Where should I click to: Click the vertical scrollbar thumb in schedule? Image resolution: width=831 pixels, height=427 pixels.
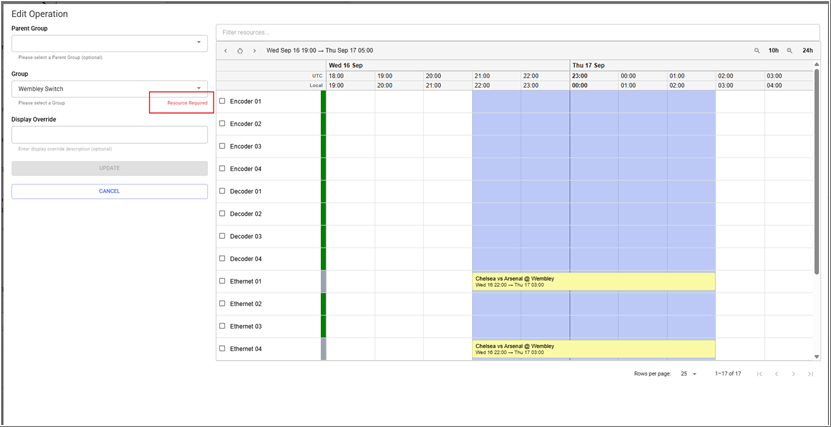[x=817, y=171]
